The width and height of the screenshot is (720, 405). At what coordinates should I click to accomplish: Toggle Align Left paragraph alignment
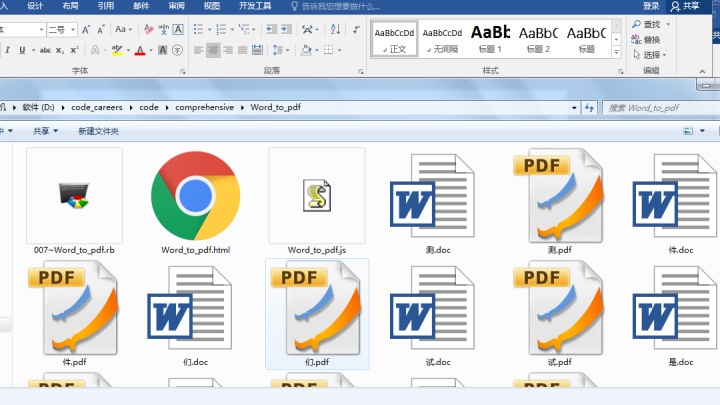click(198, 50)
